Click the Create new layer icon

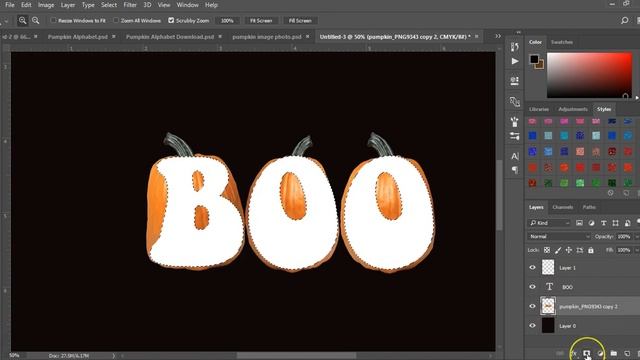click(x=627, y=353)
